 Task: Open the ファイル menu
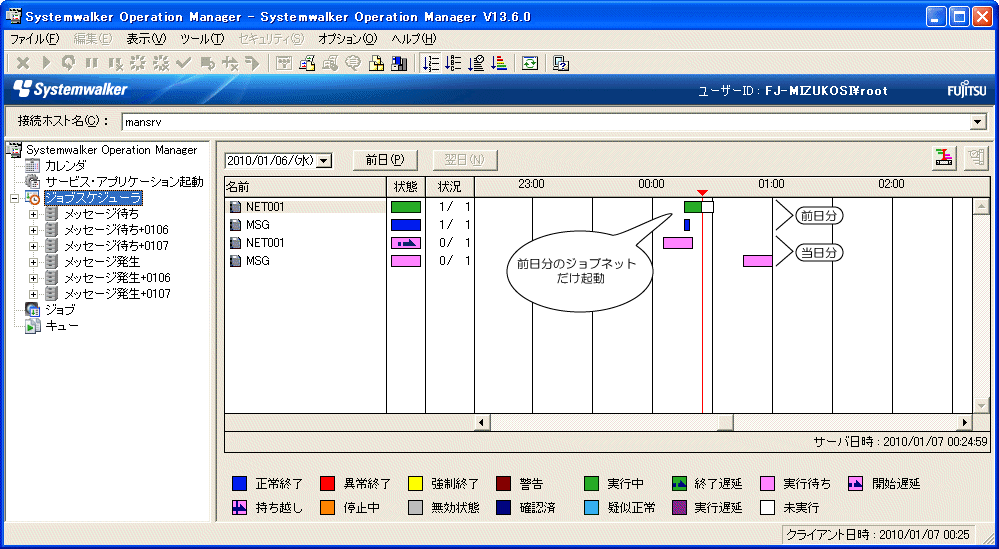34,39
